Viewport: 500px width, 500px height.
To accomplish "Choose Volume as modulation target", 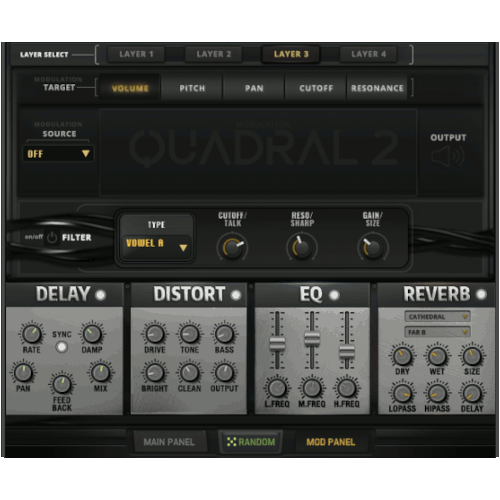I will click(x=130, y=88).
